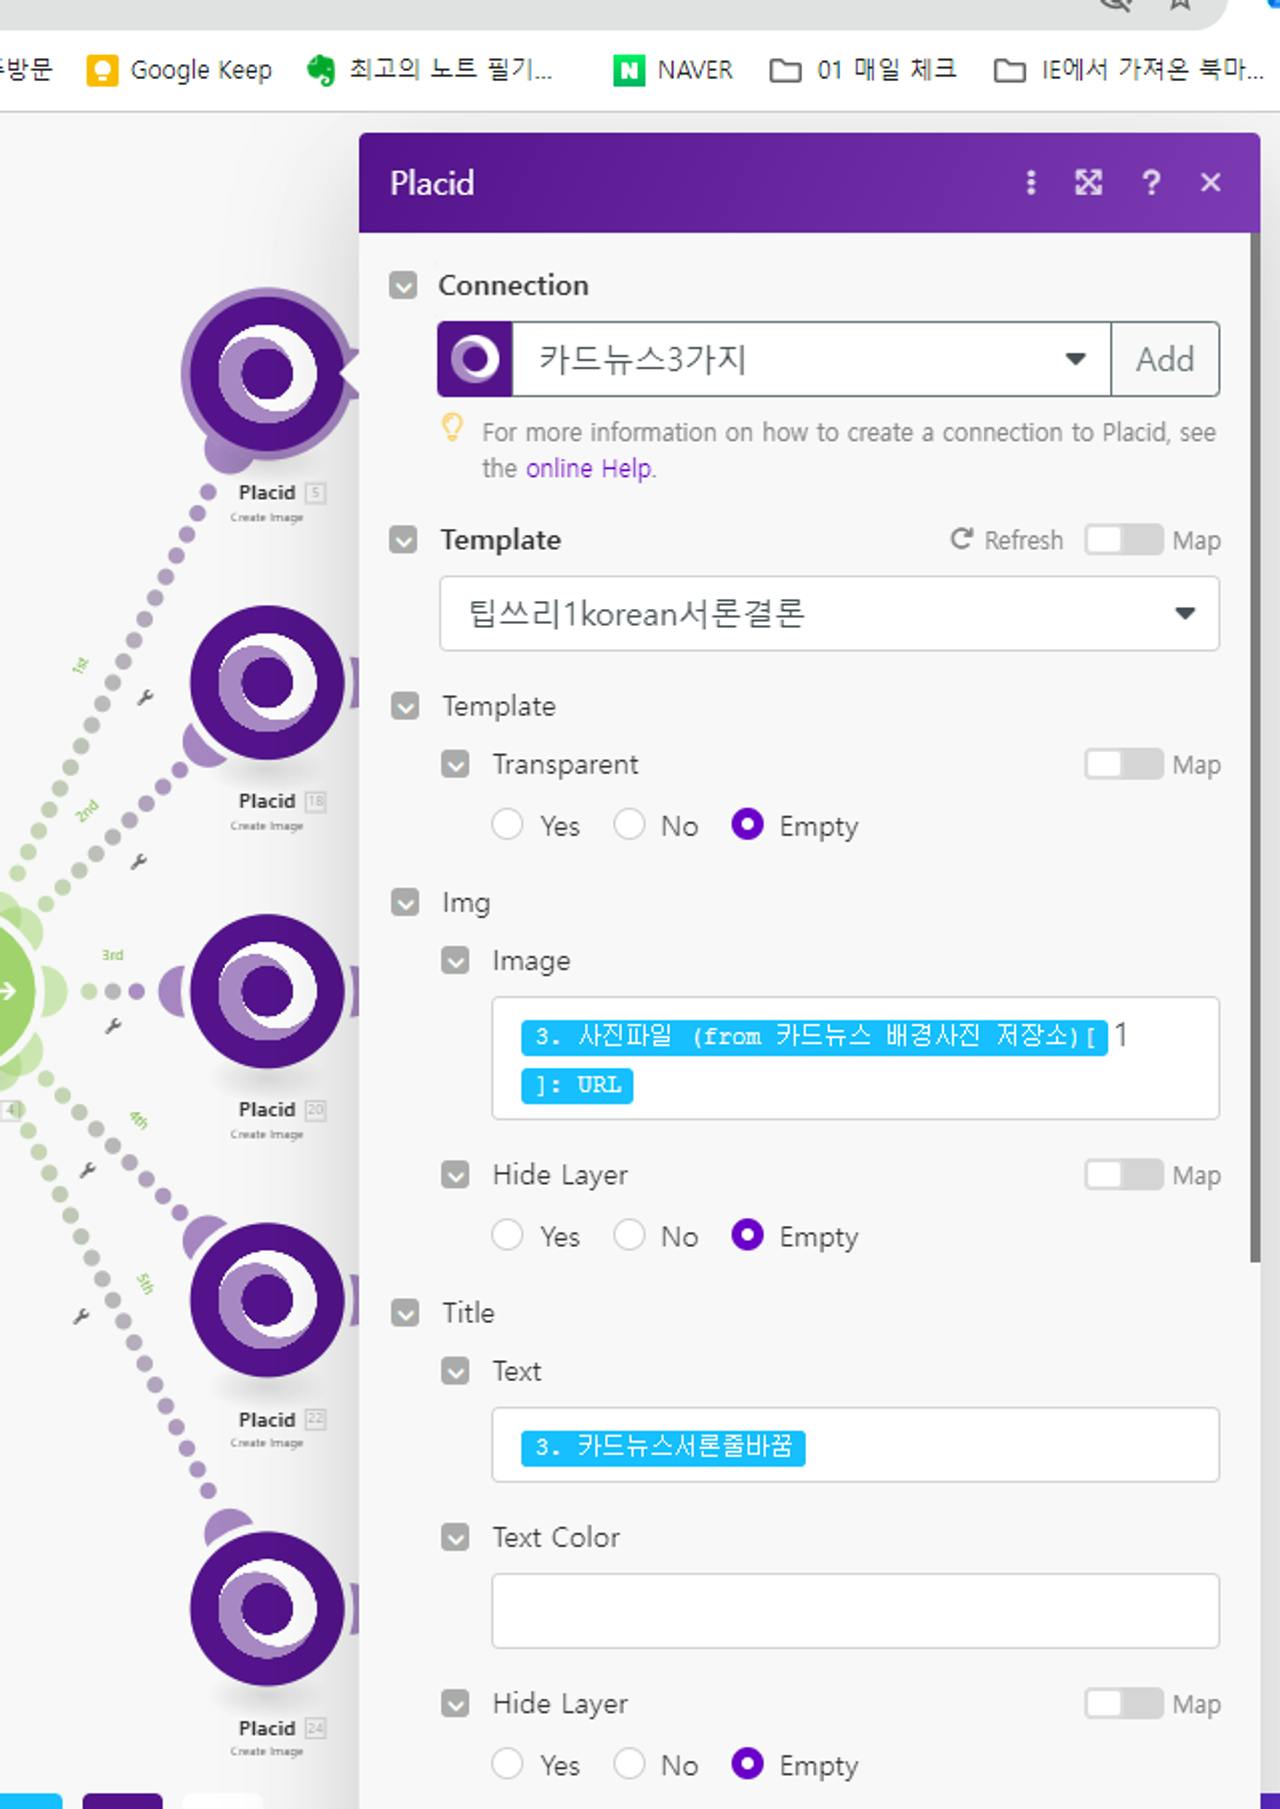Screen dimensions: 1280x1809
Task: Select the Placid module numbered 20
Action: coord(266,991)
